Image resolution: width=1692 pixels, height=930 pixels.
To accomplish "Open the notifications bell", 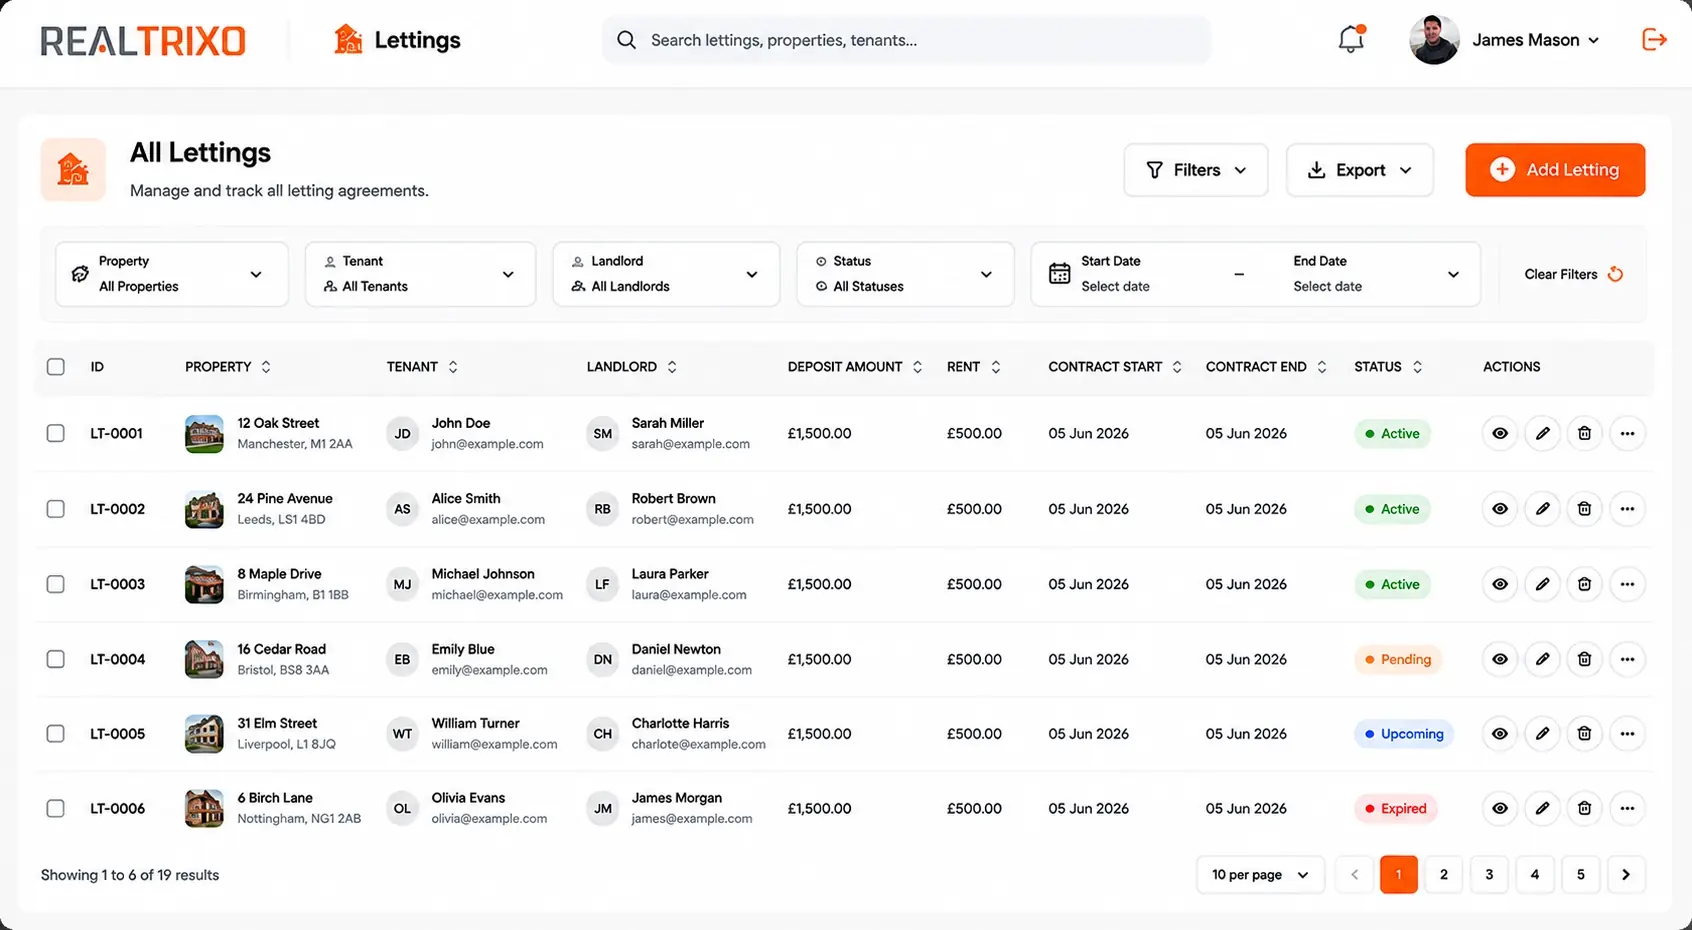I will click(1351, 40).
